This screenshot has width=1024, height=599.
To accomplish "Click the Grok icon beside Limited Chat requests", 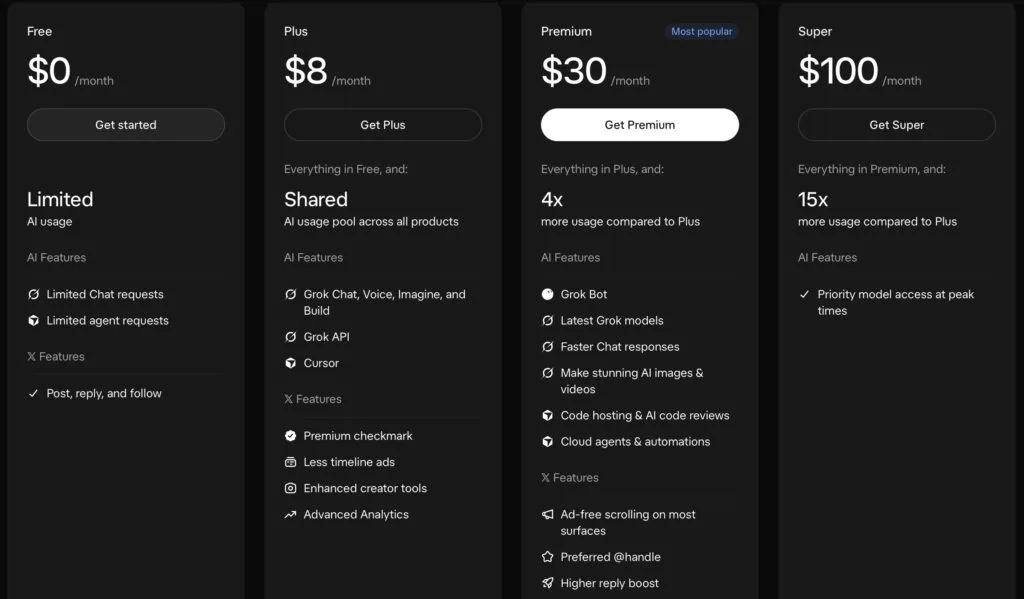I will coord(33,295).
